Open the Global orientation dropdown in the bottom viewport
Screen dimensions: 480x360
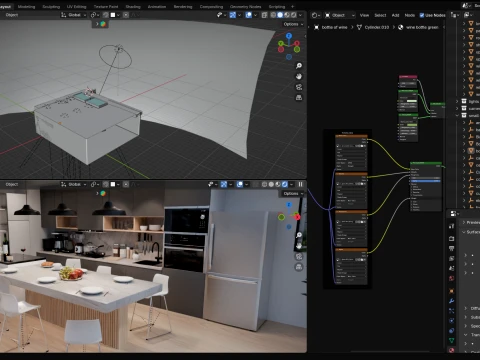coord(74,184)
